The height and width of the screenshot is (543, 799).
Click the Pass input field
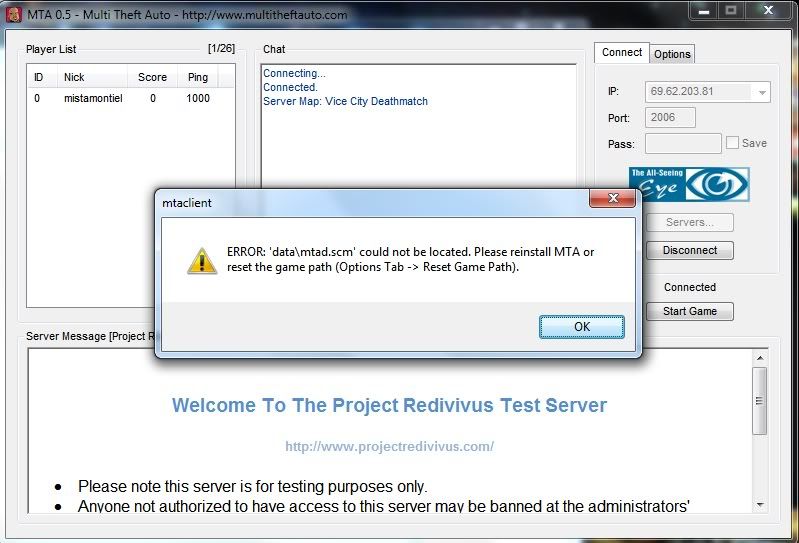(683, 144)
